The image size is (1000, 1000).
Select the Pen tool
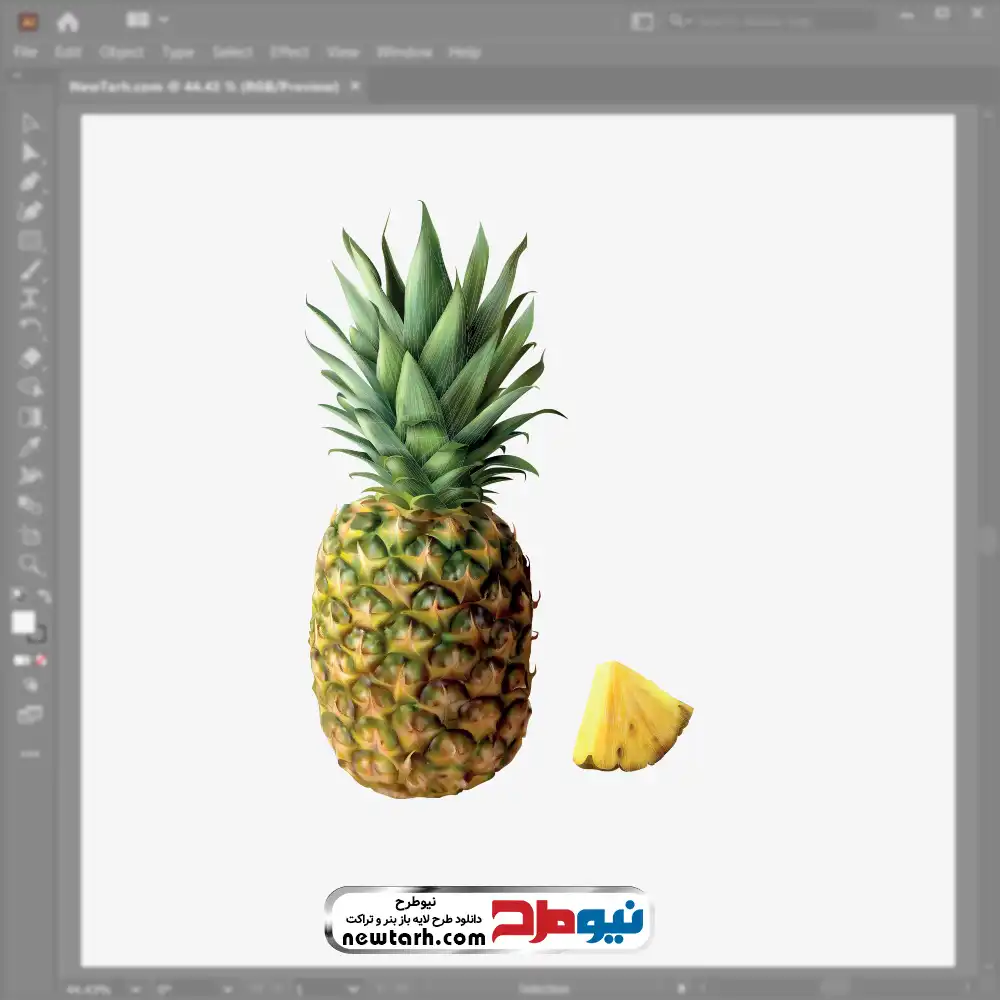(30, 182)
